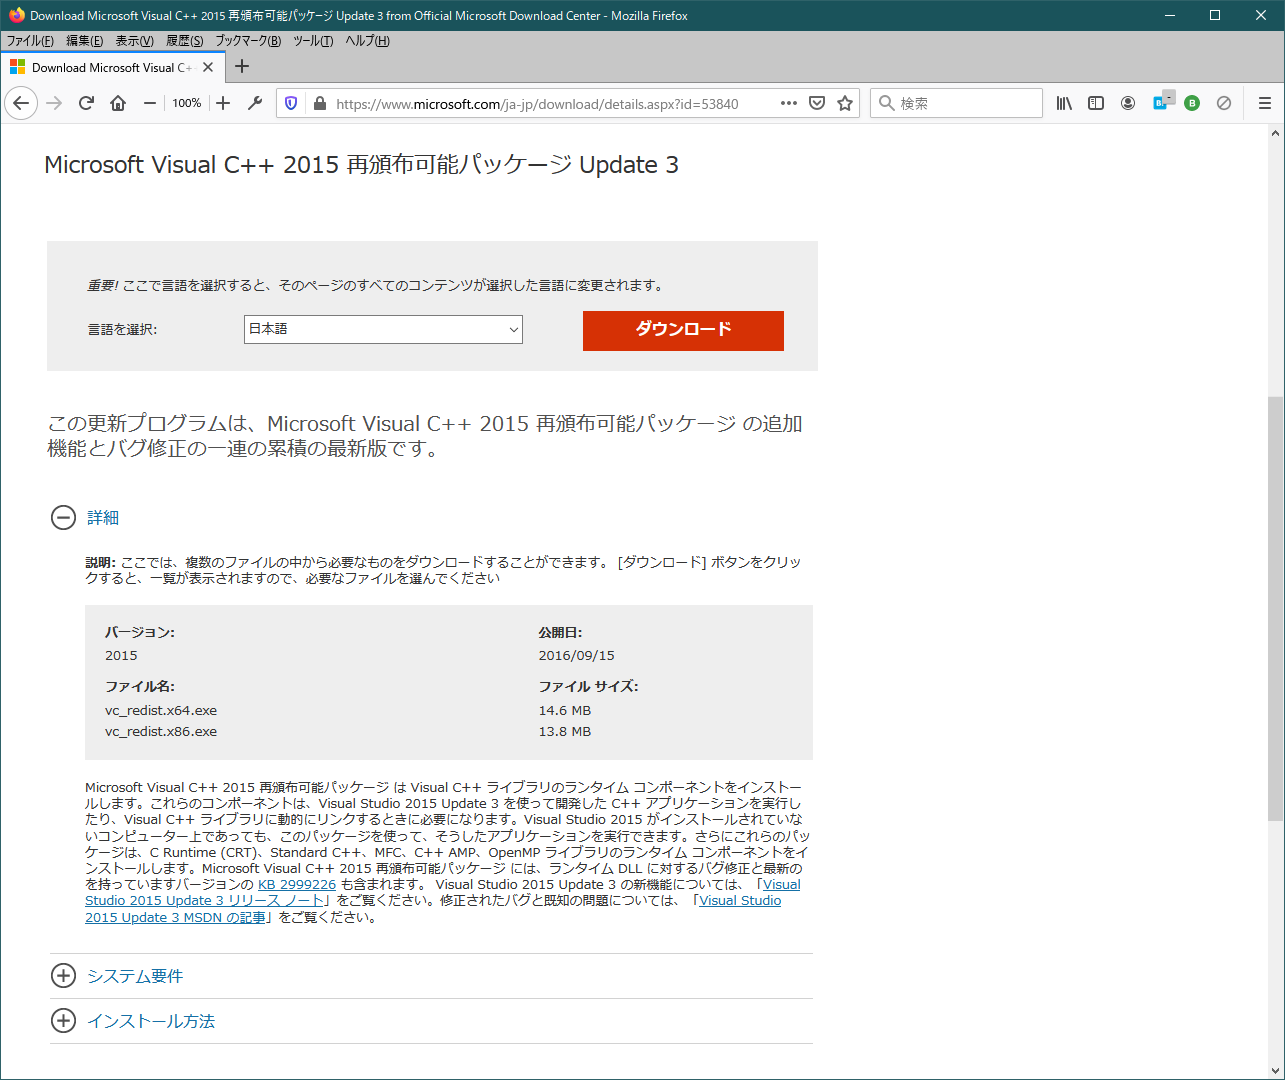Viewport: 1285px width, 1080px height.
Task: Open a new tab with plus
Action: coord(242,67)
